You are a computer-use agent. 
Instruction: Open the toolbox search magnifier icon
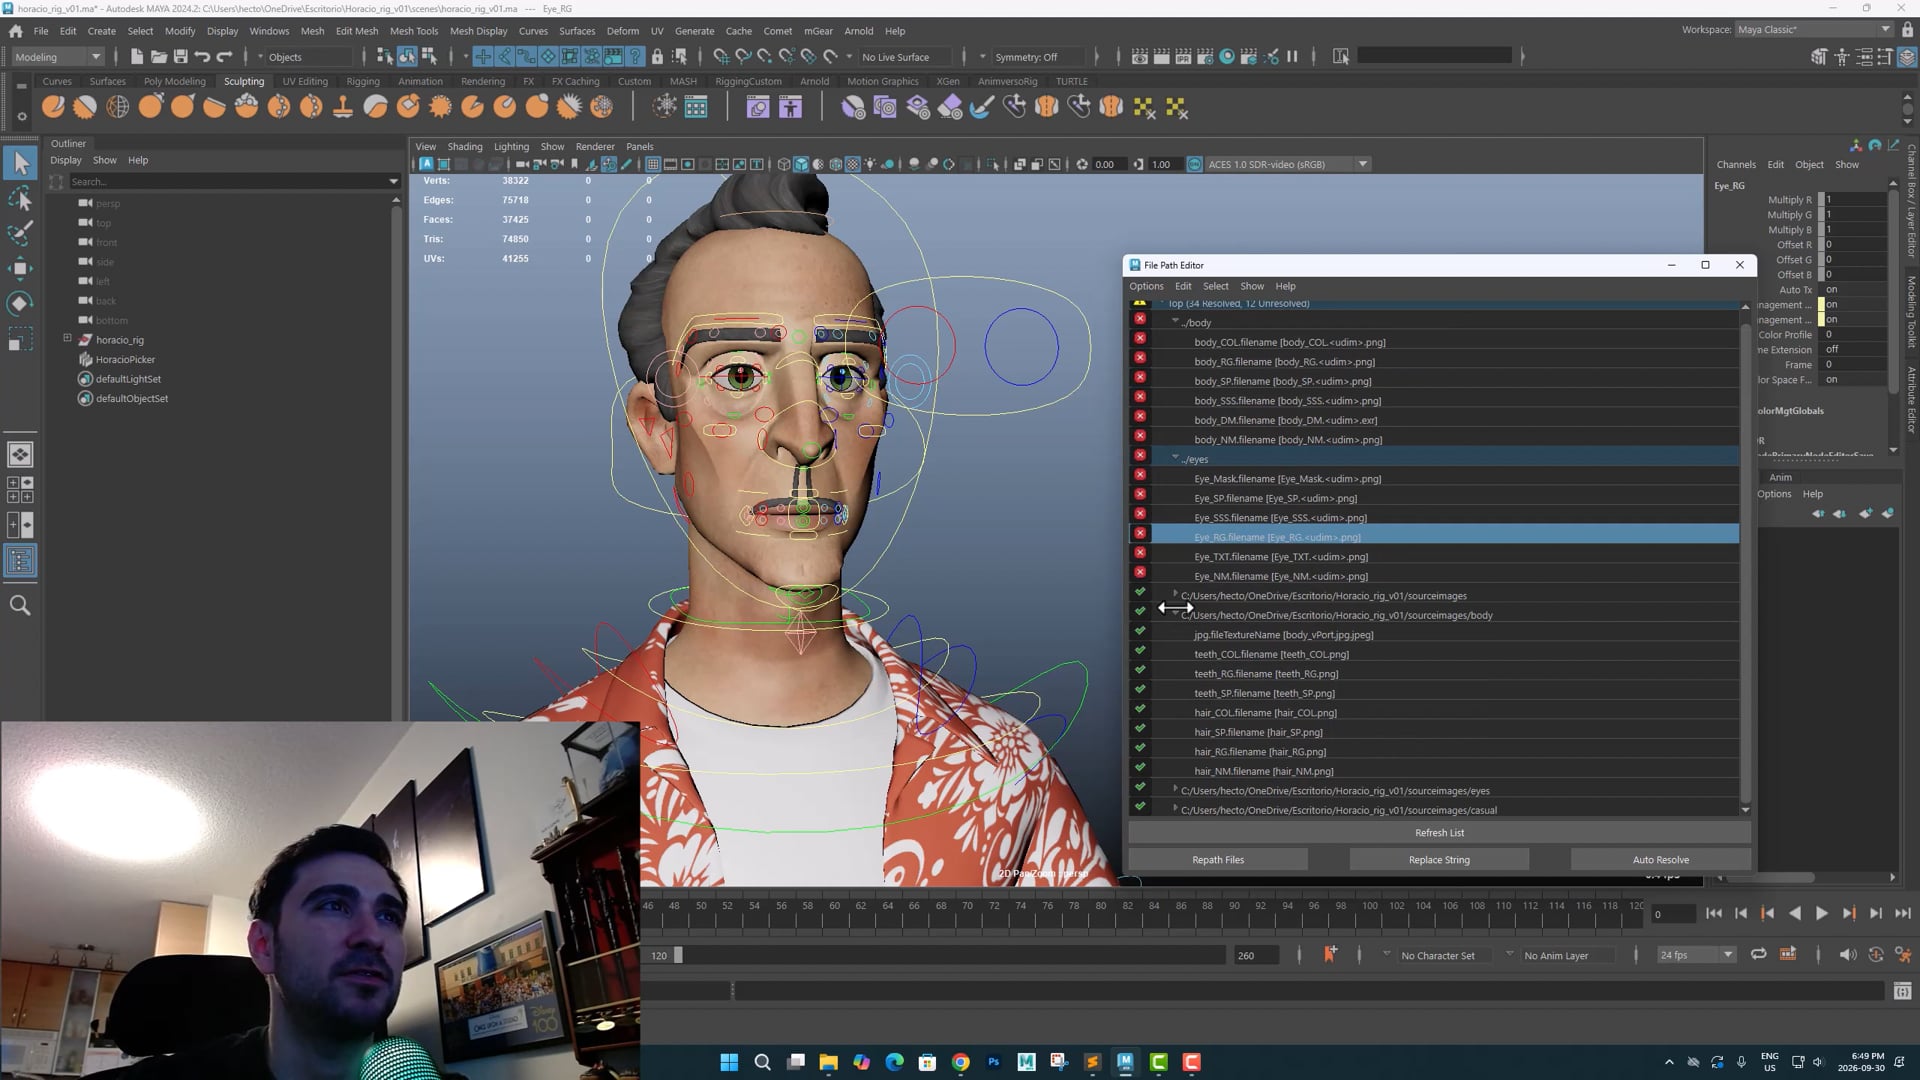(x=20, y=605)
